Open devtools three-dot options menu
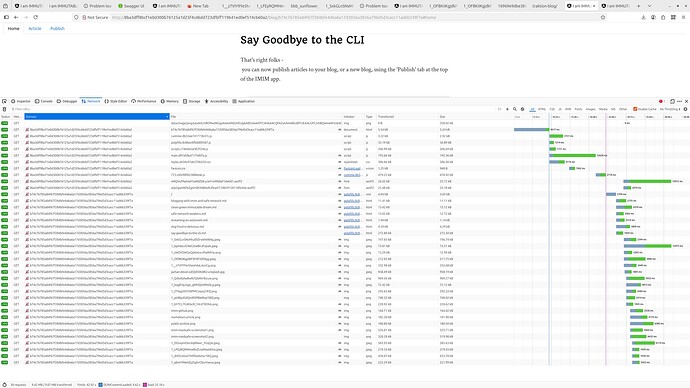Screen dimensions: 690x388 tap(679, 101)
